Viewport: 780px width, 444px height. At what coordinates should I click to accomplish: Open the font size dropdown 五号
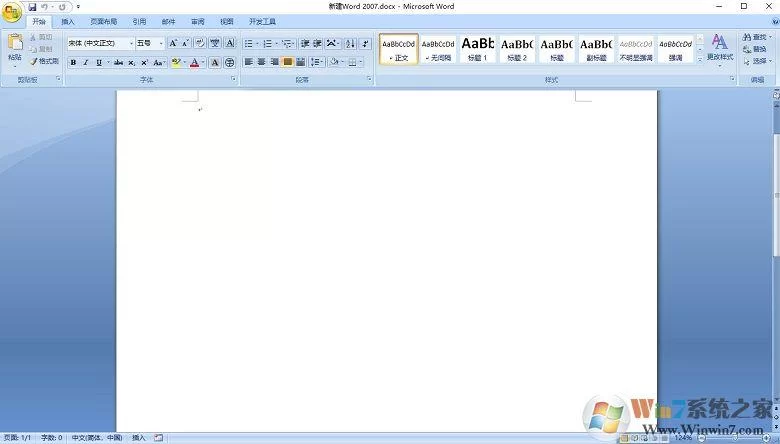tap(161, 44)
